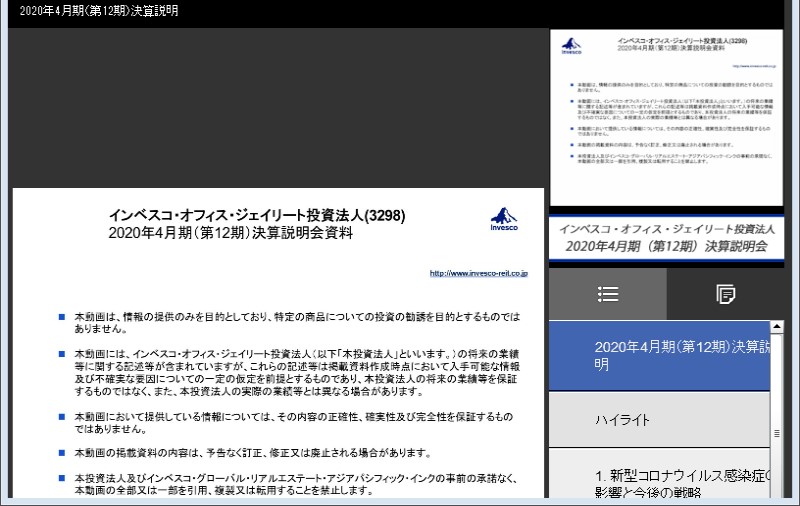Open the notes document tab icon
The width and height of the screenshot is (800, 506).
pos(725,294)
